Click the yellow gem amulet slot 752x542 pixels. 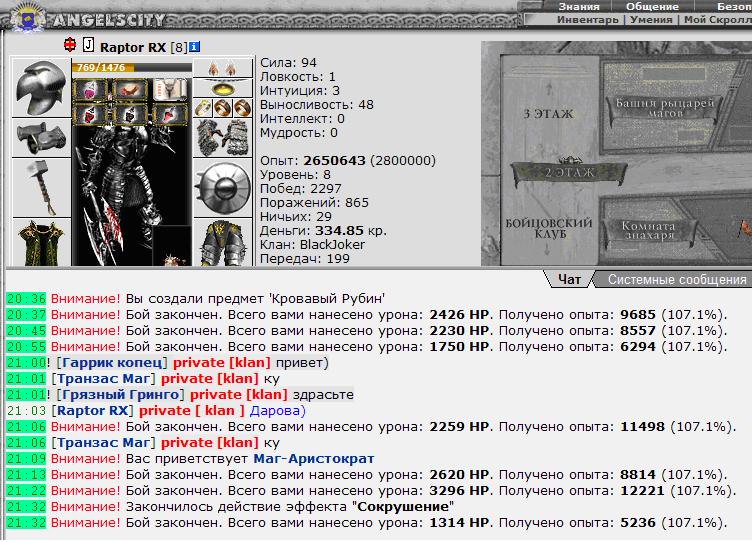click(x=223, y=88)
